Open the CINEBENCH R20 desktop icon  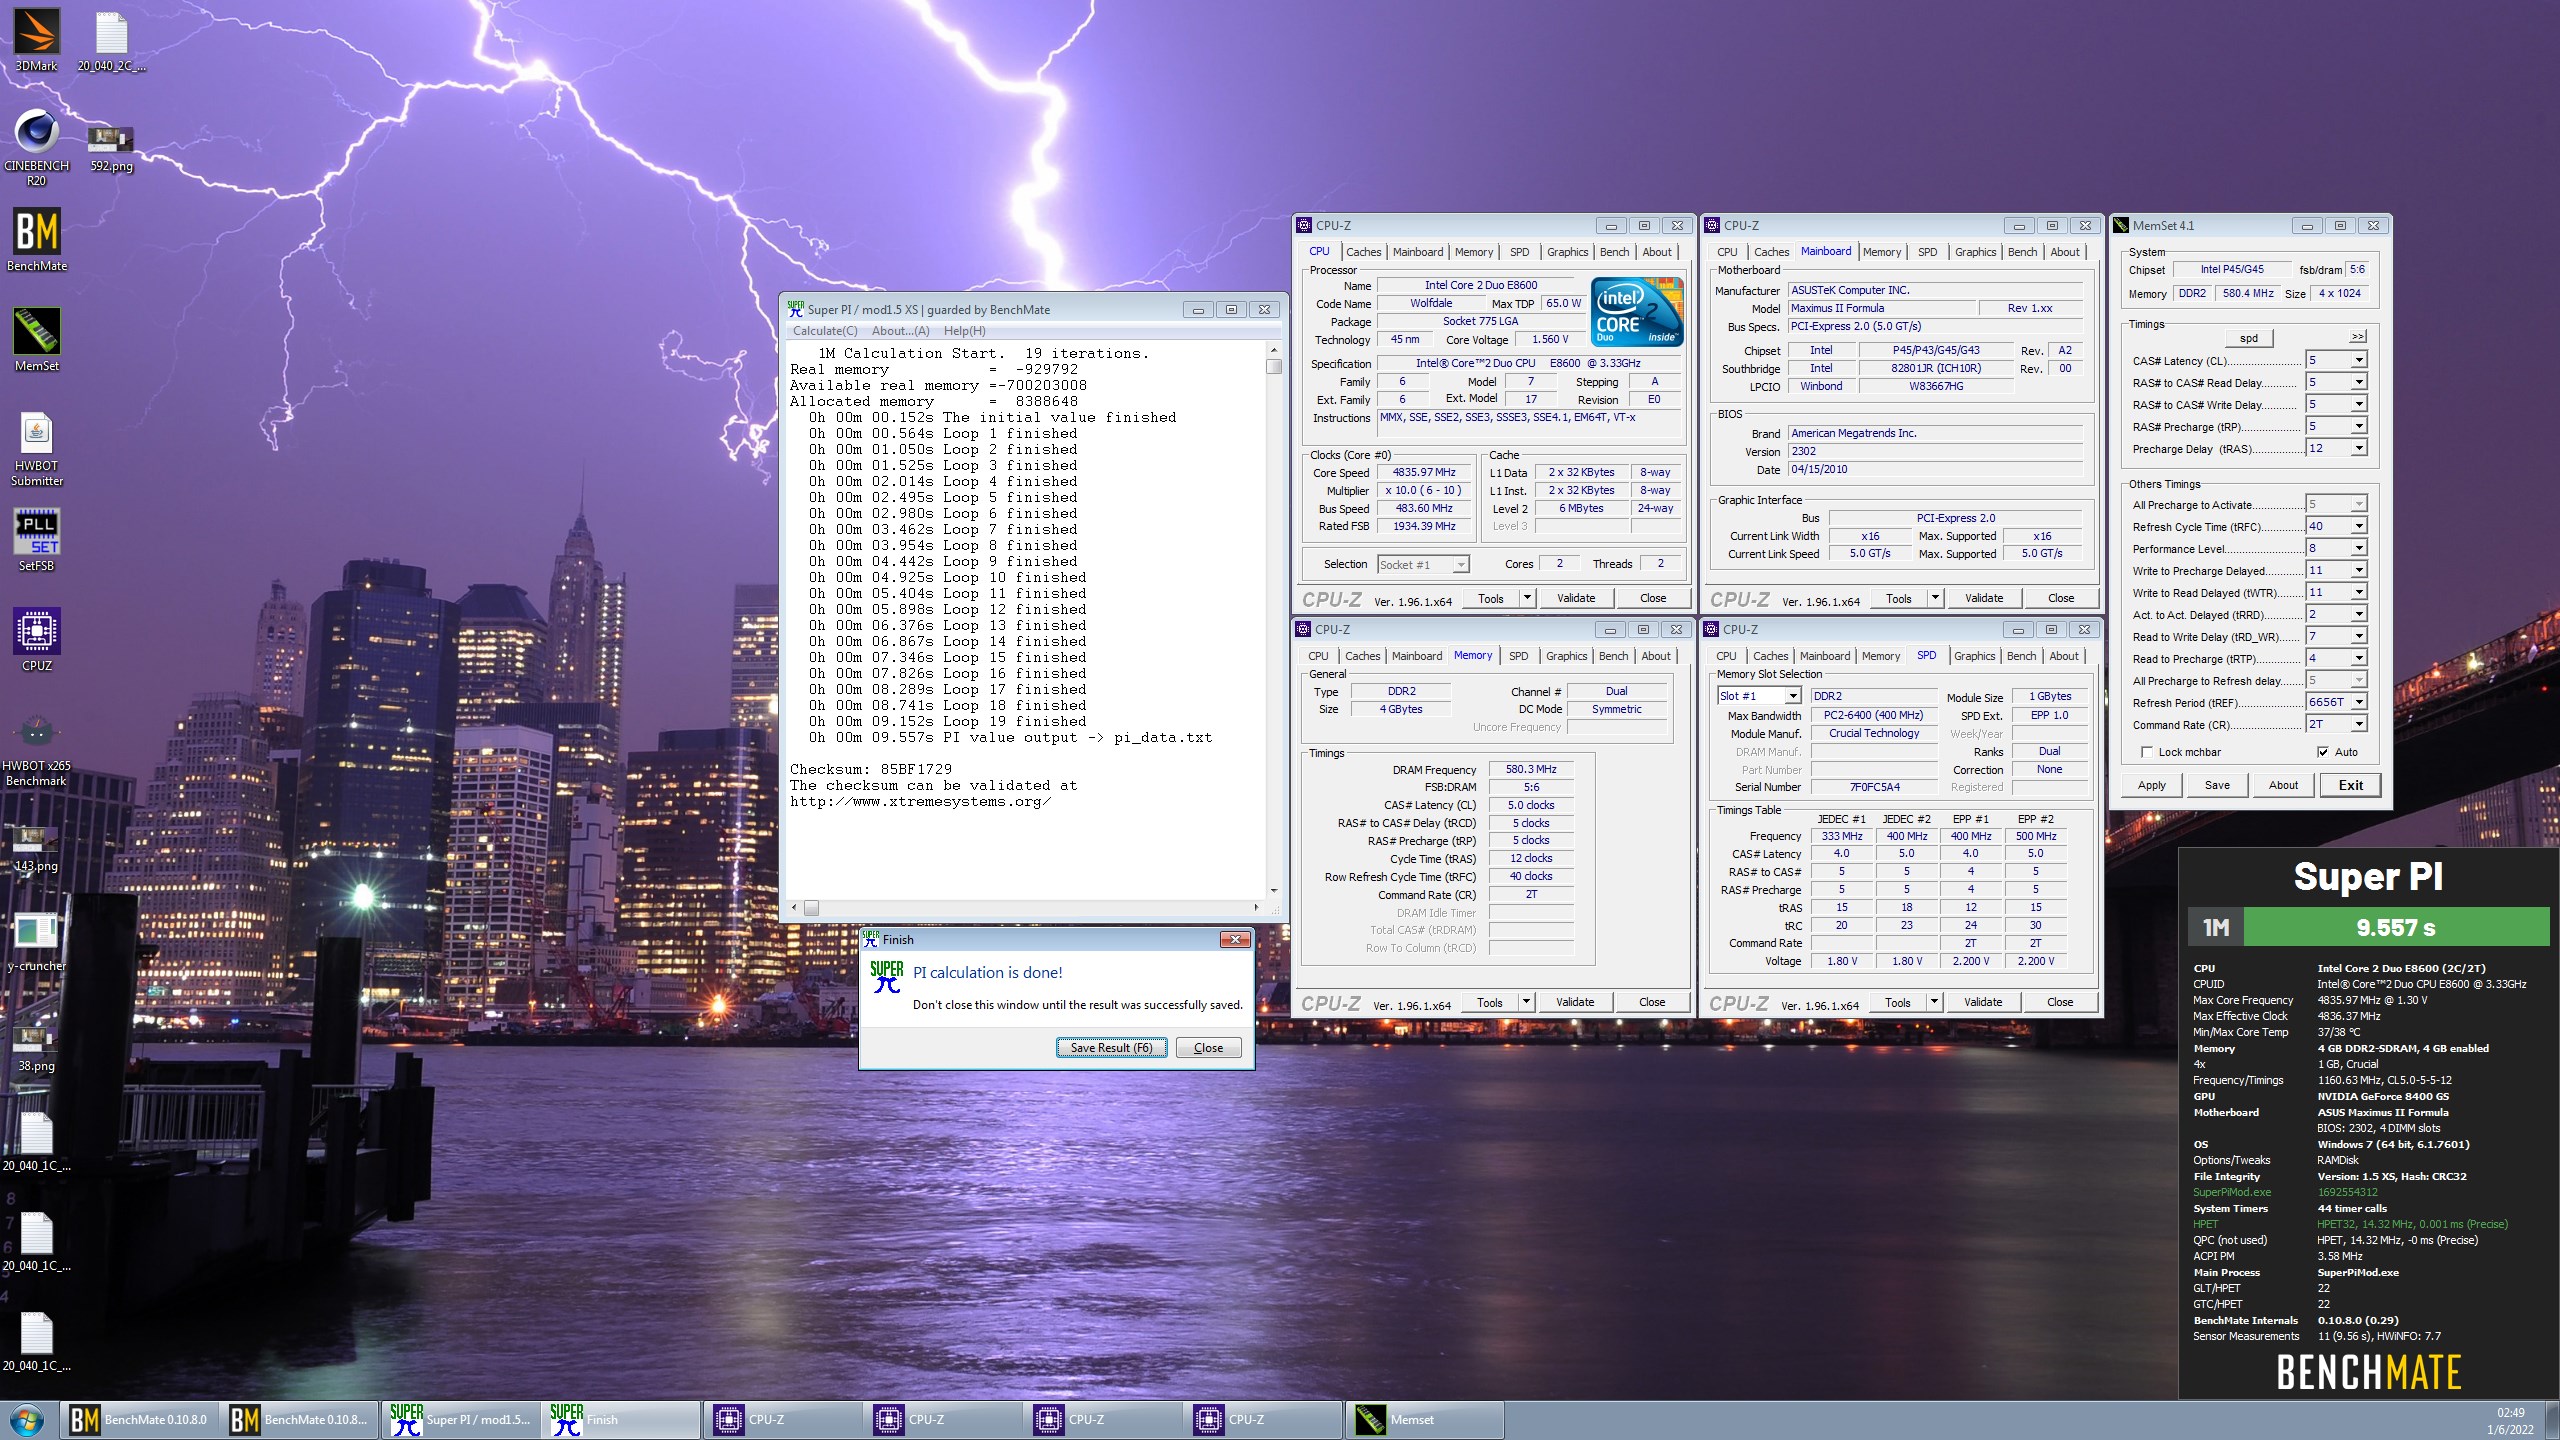coord(36,146)
